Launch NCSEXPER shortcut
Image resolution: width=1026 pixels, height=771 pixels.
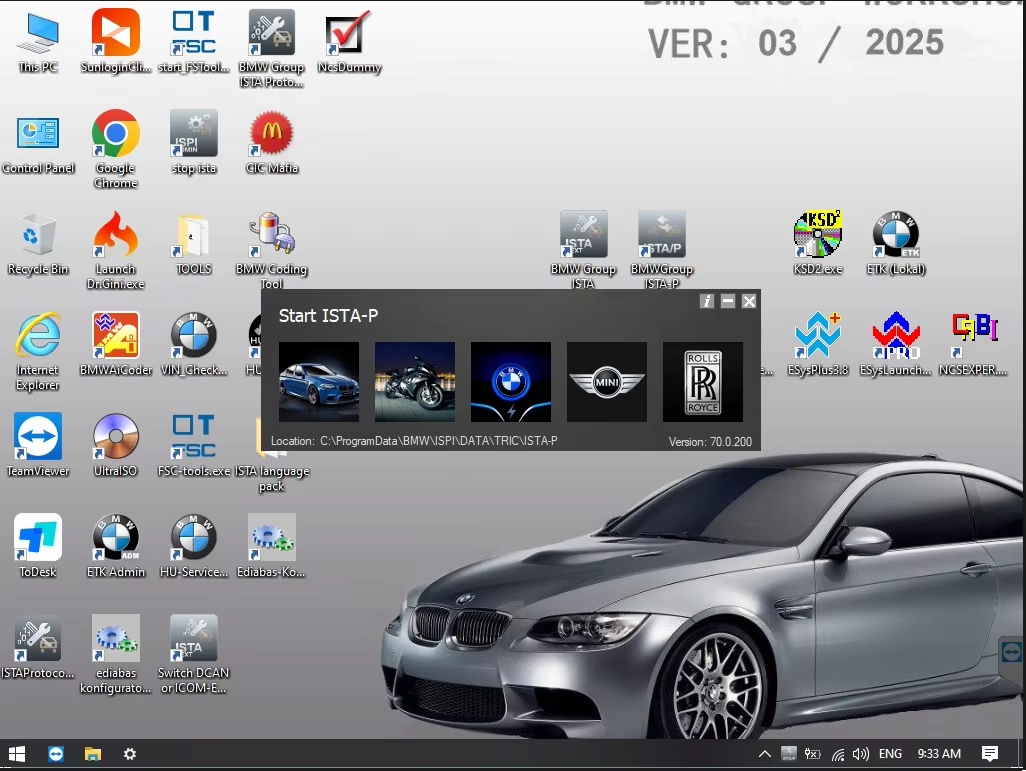[x=973, y=345]
